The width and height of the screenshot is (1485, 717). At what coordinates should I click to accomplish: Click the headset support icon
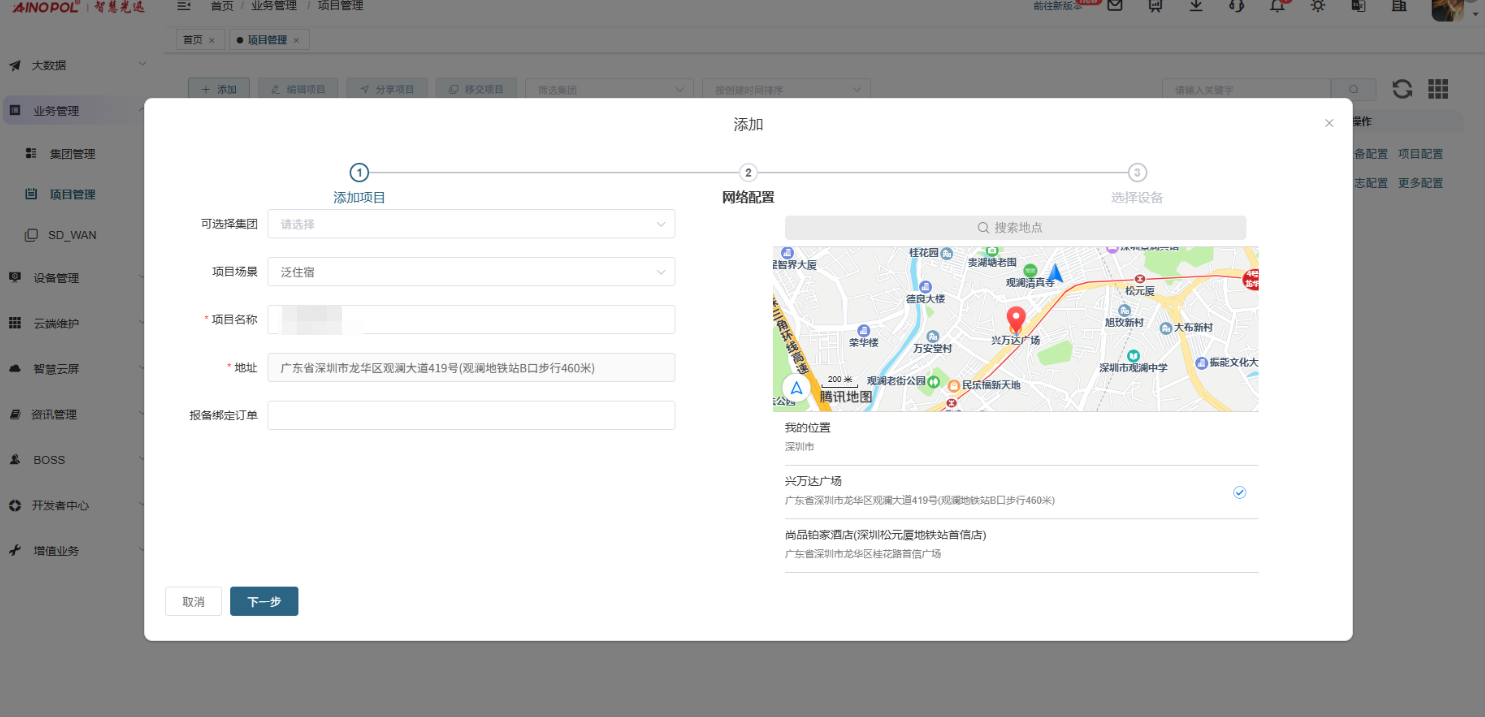tap(1237, 6)
